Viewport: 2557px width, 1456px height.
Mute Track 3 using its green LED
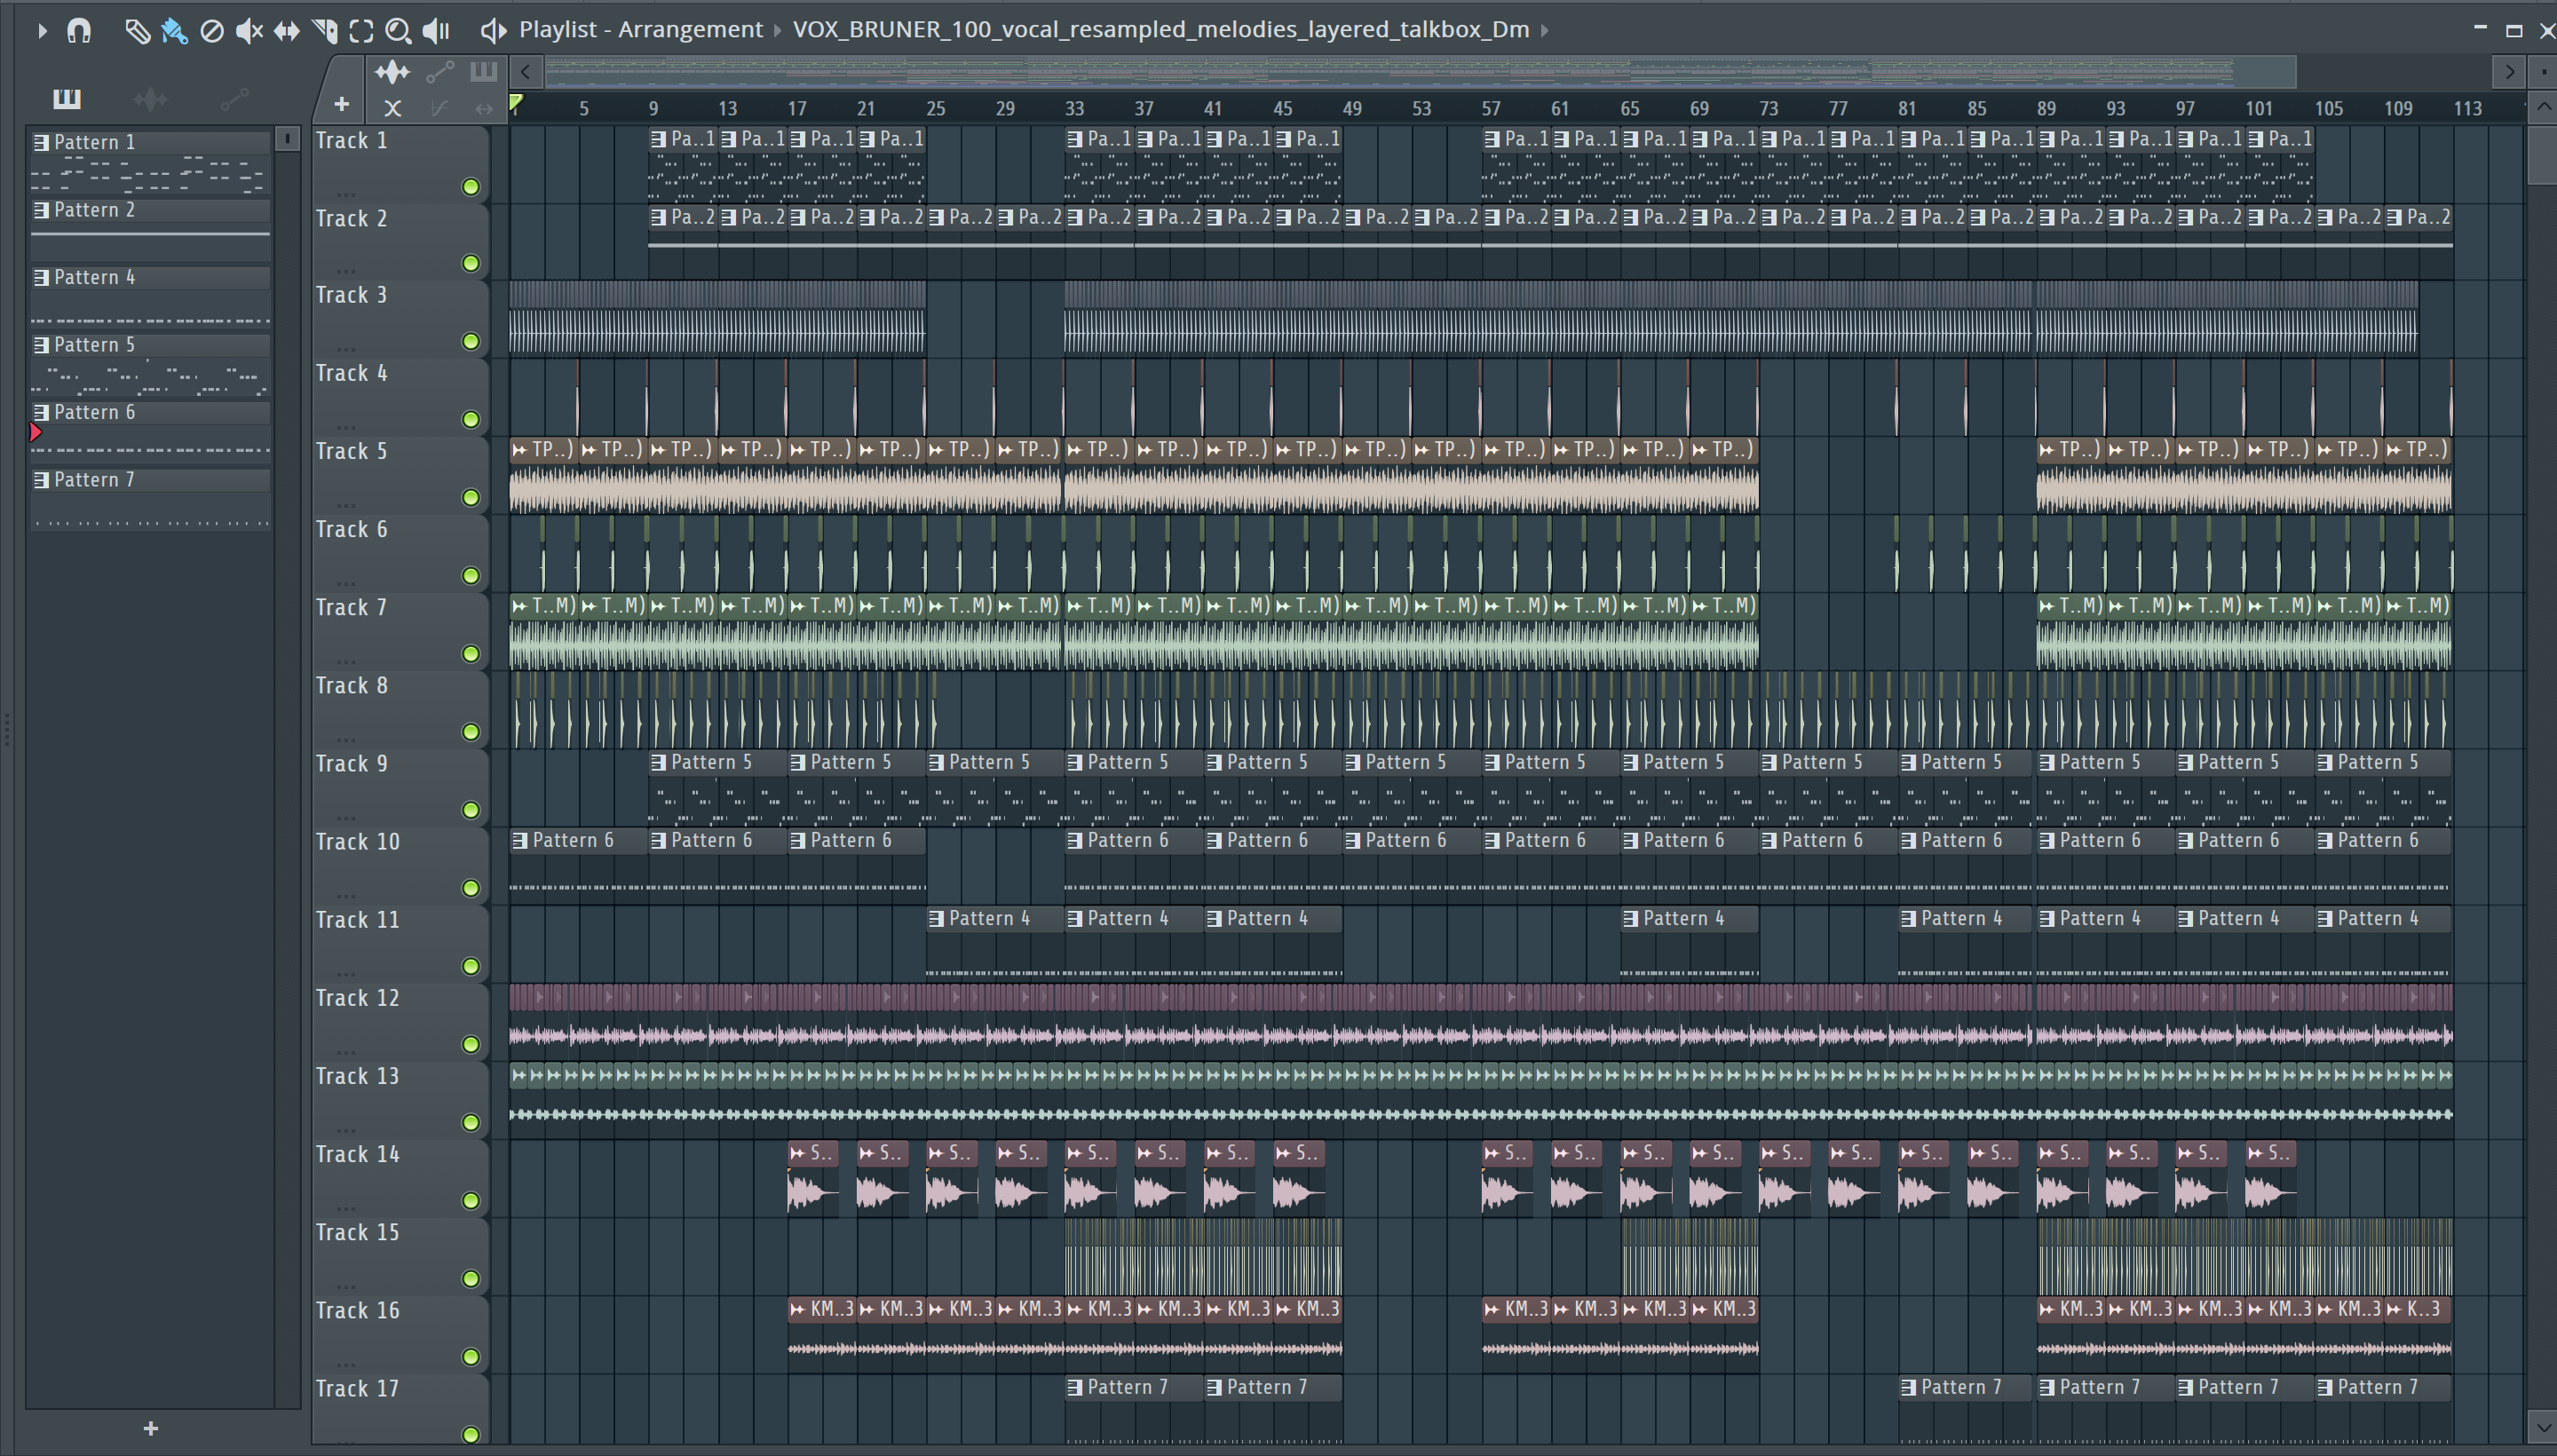pyautogui.click(x=471, y=342)
